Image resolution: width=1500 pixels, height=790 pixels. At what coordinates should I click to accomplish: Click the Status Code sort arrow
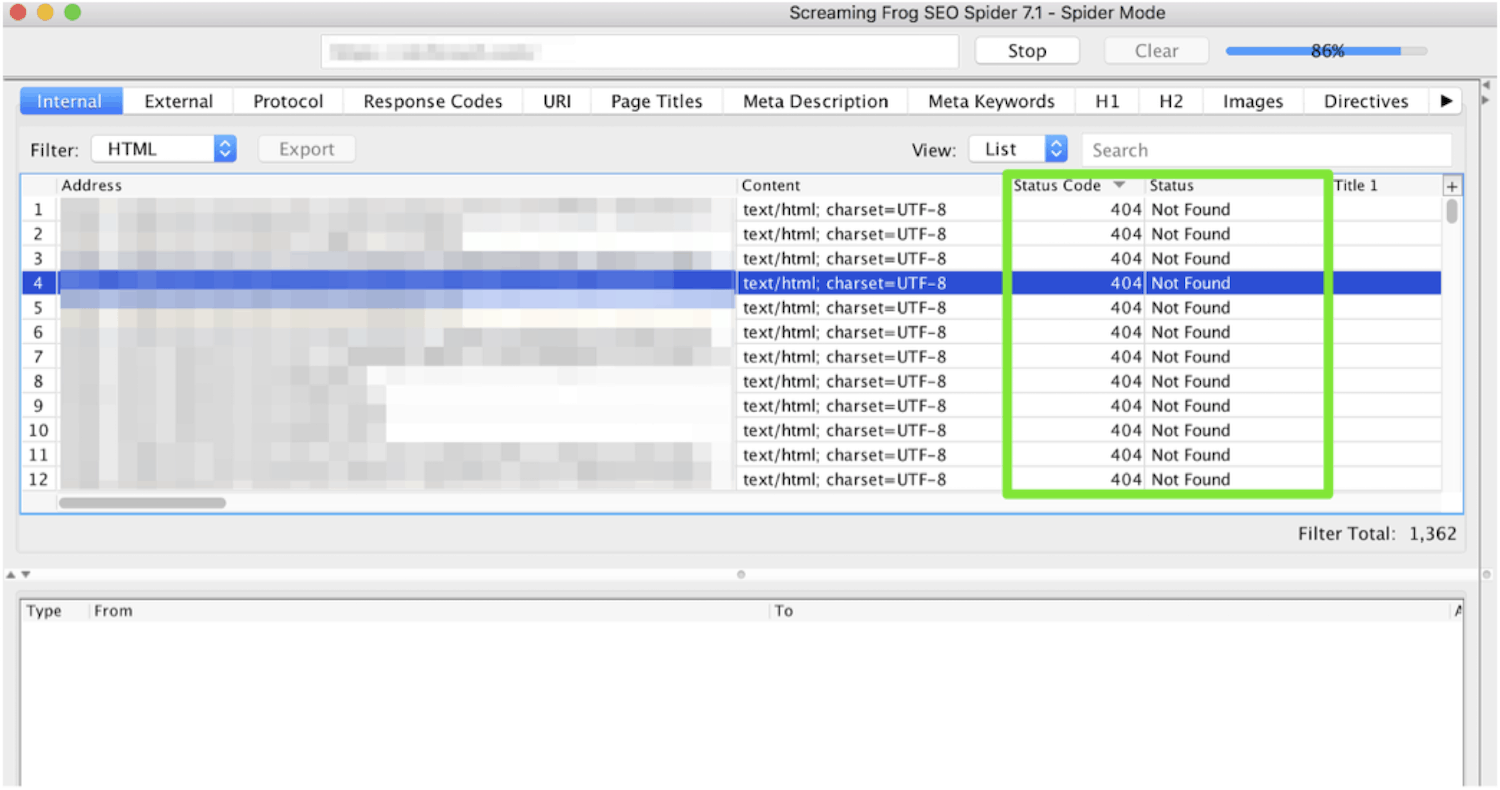click(x=1119, y=185)
